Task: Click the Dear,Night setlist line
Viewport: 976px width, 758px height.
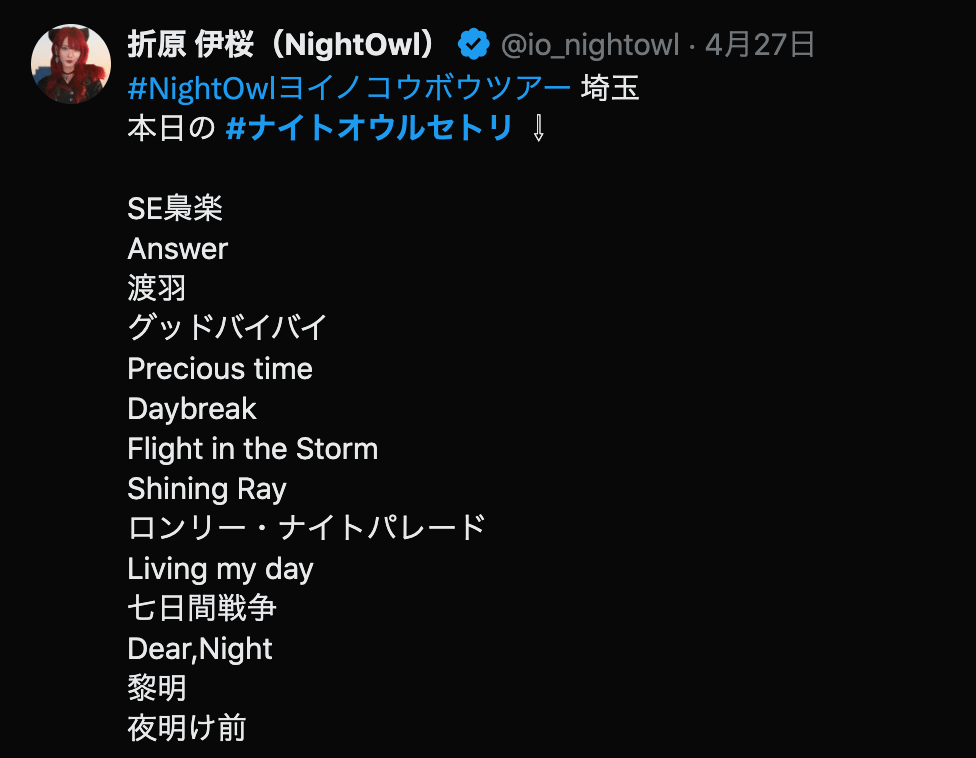Action: 200,649
